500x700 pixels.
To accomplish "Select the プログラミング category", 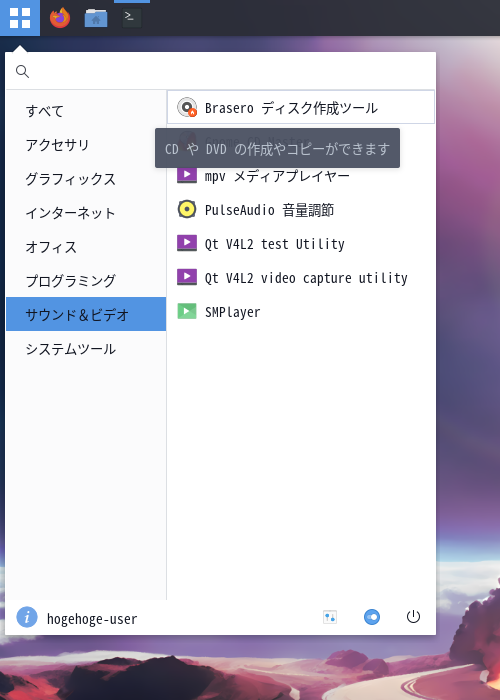I will [x=86, y=280].
